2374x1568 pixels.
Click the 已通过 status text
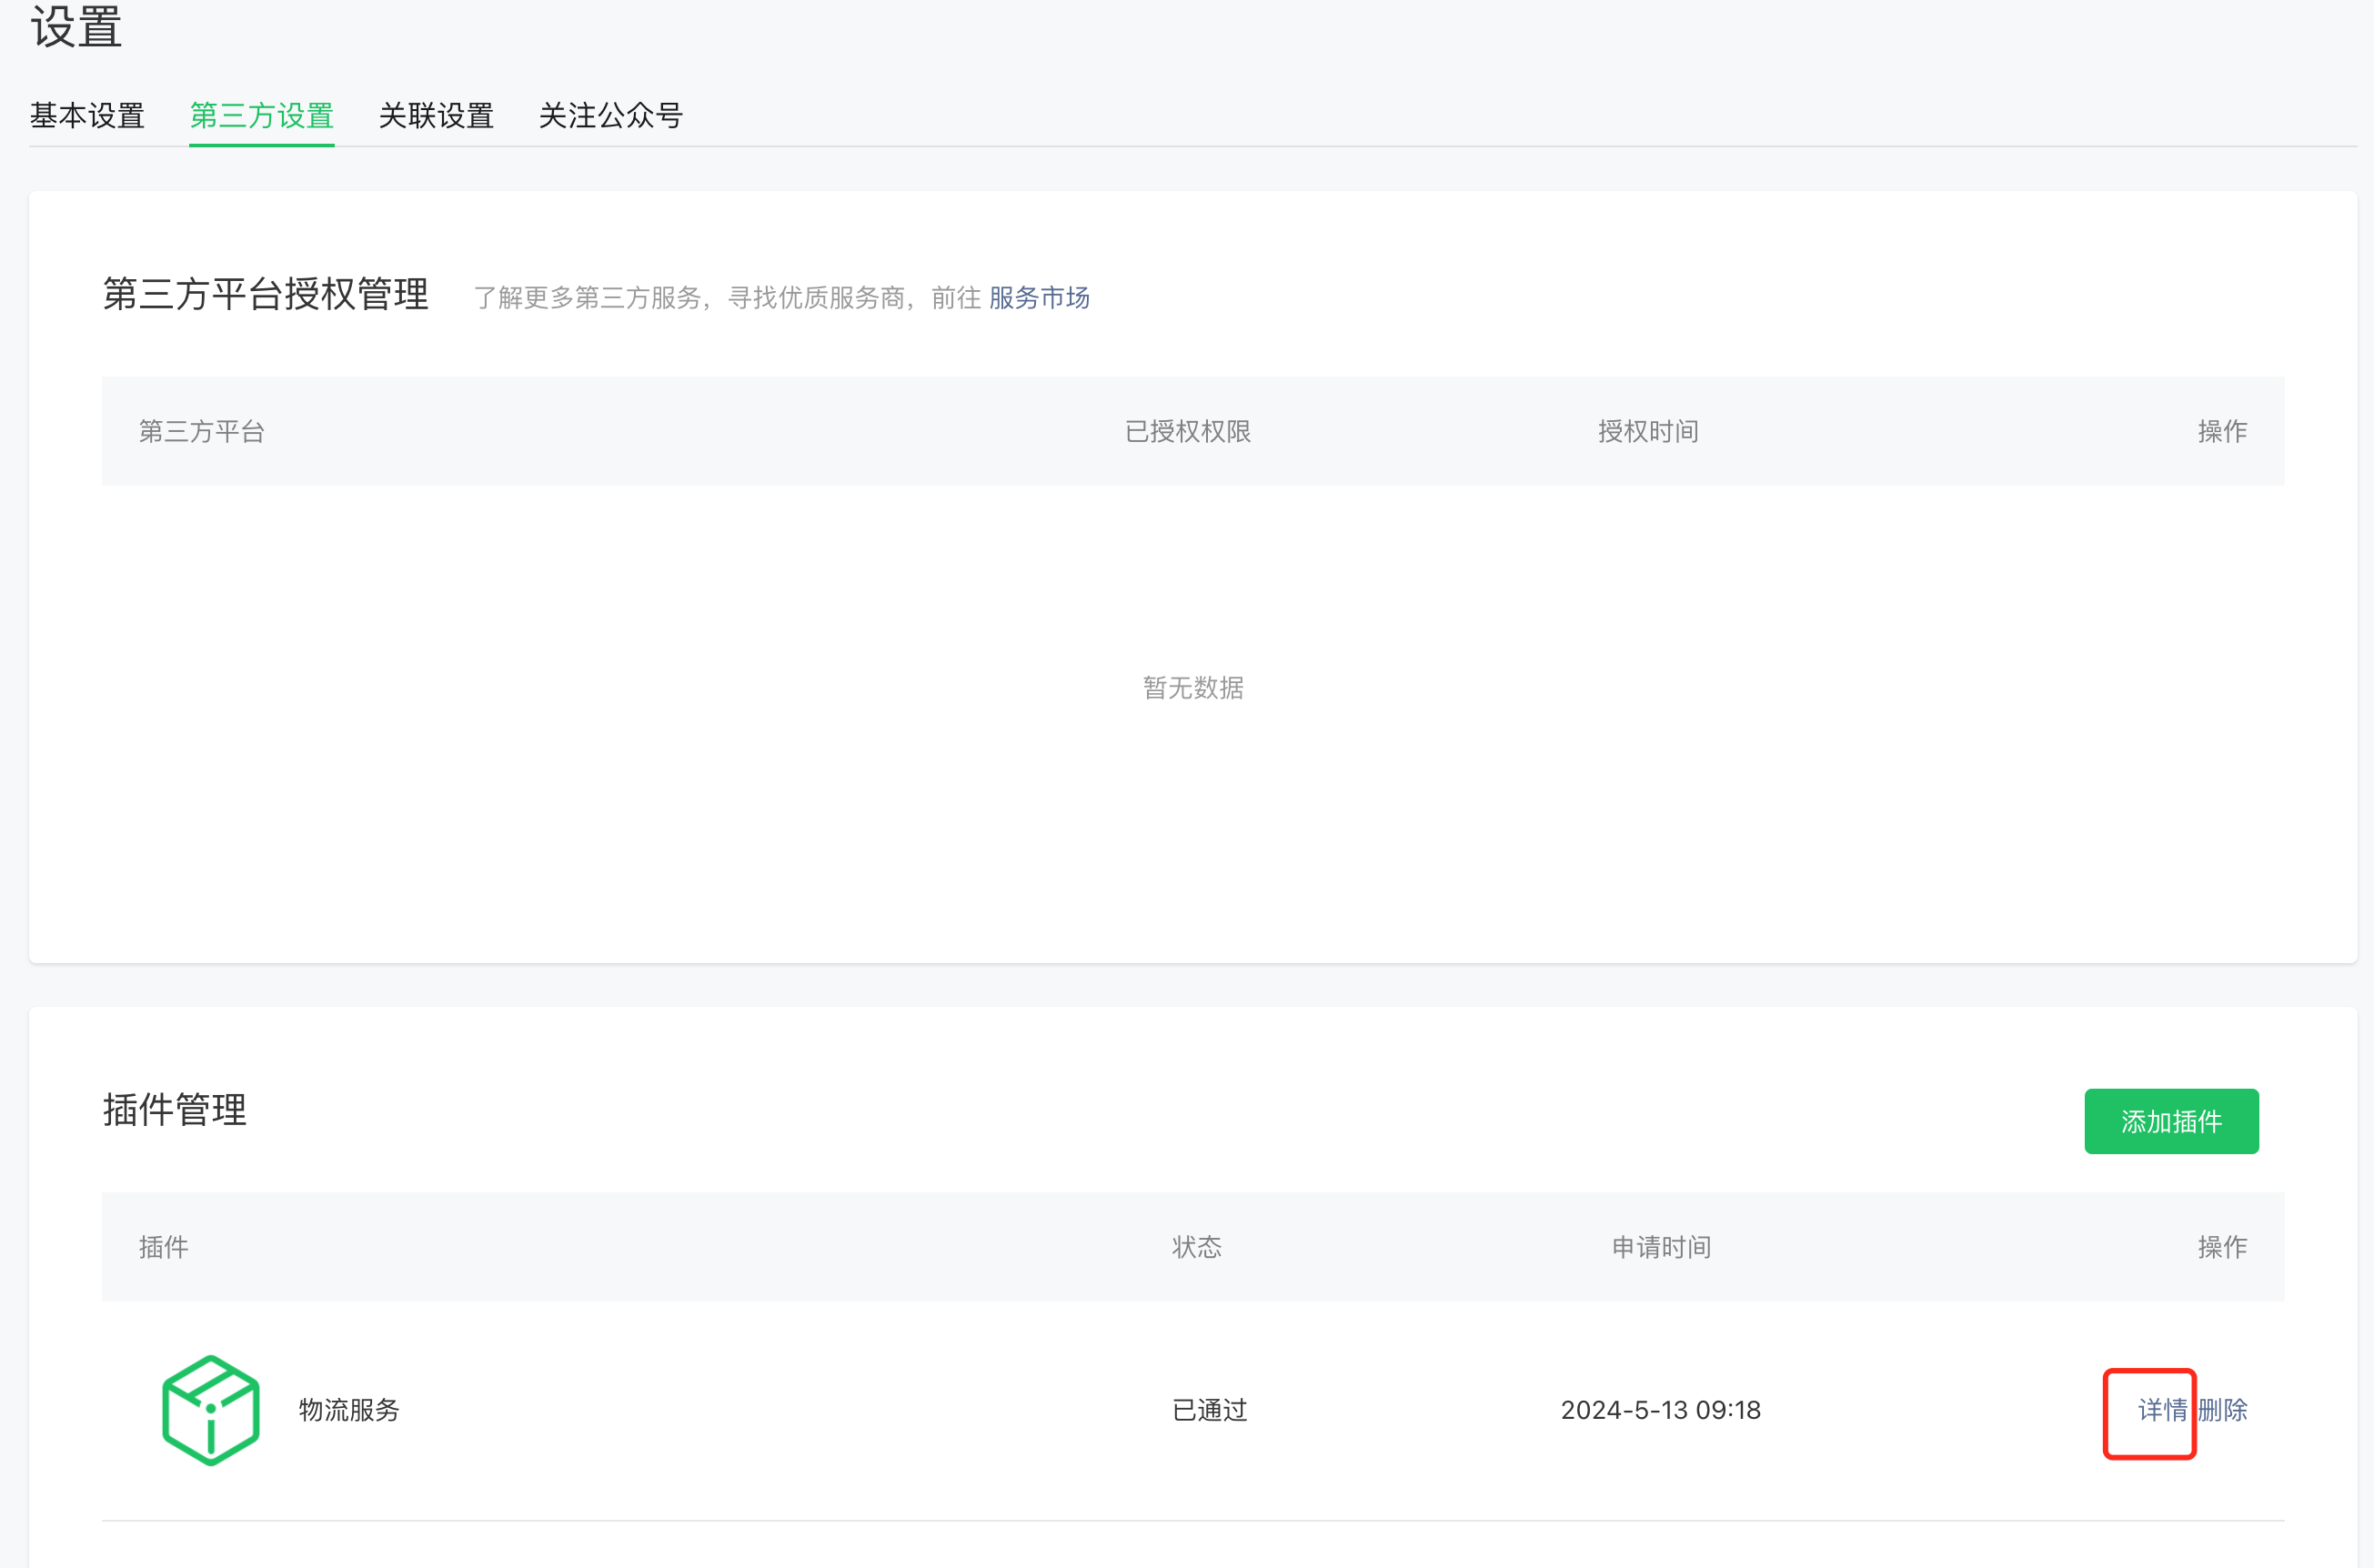1209,1410
